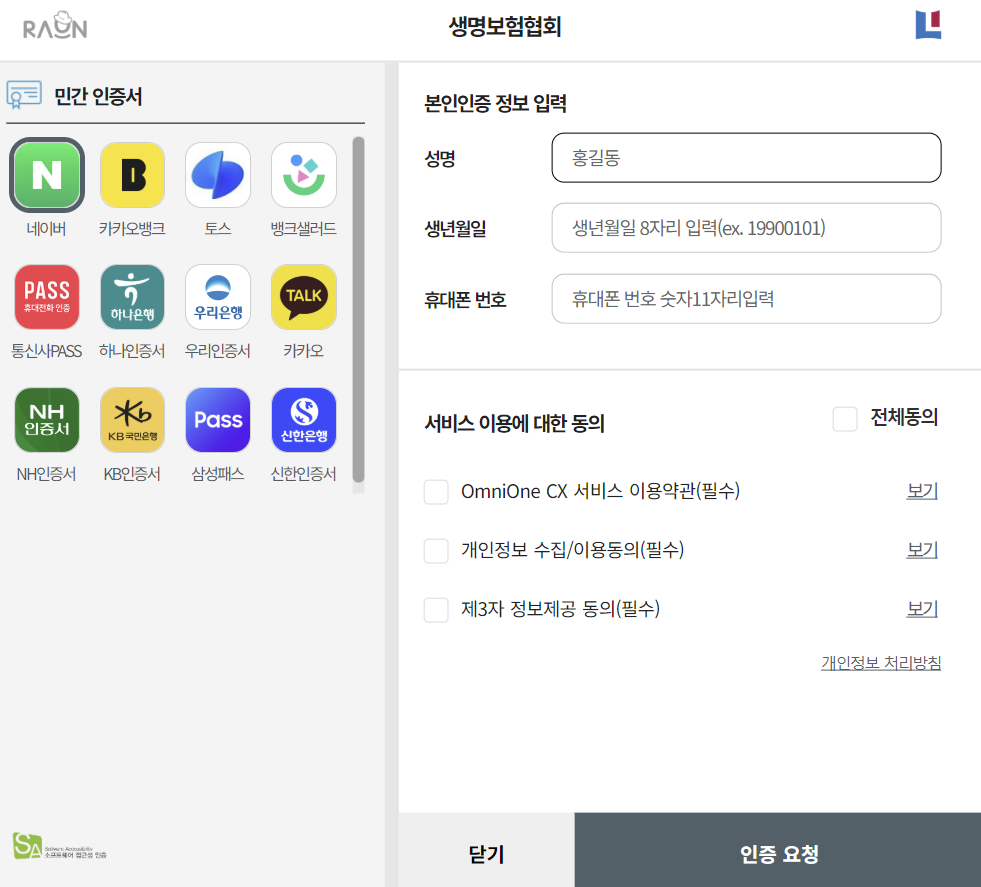Check 개인정보 수집/이용동의 checkbox
This screenshot has width=981, height=887.
pyautogui.click(x=435, y=550)
